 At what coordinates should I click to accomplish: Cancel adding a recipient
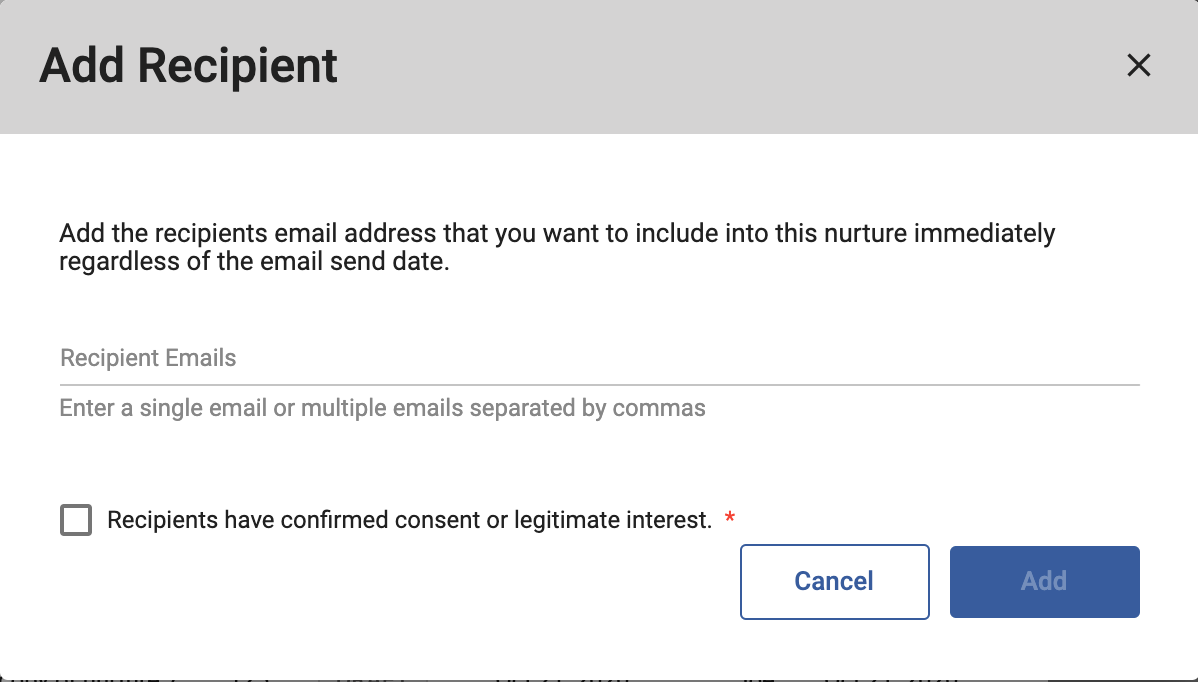(x=834, y=581)
